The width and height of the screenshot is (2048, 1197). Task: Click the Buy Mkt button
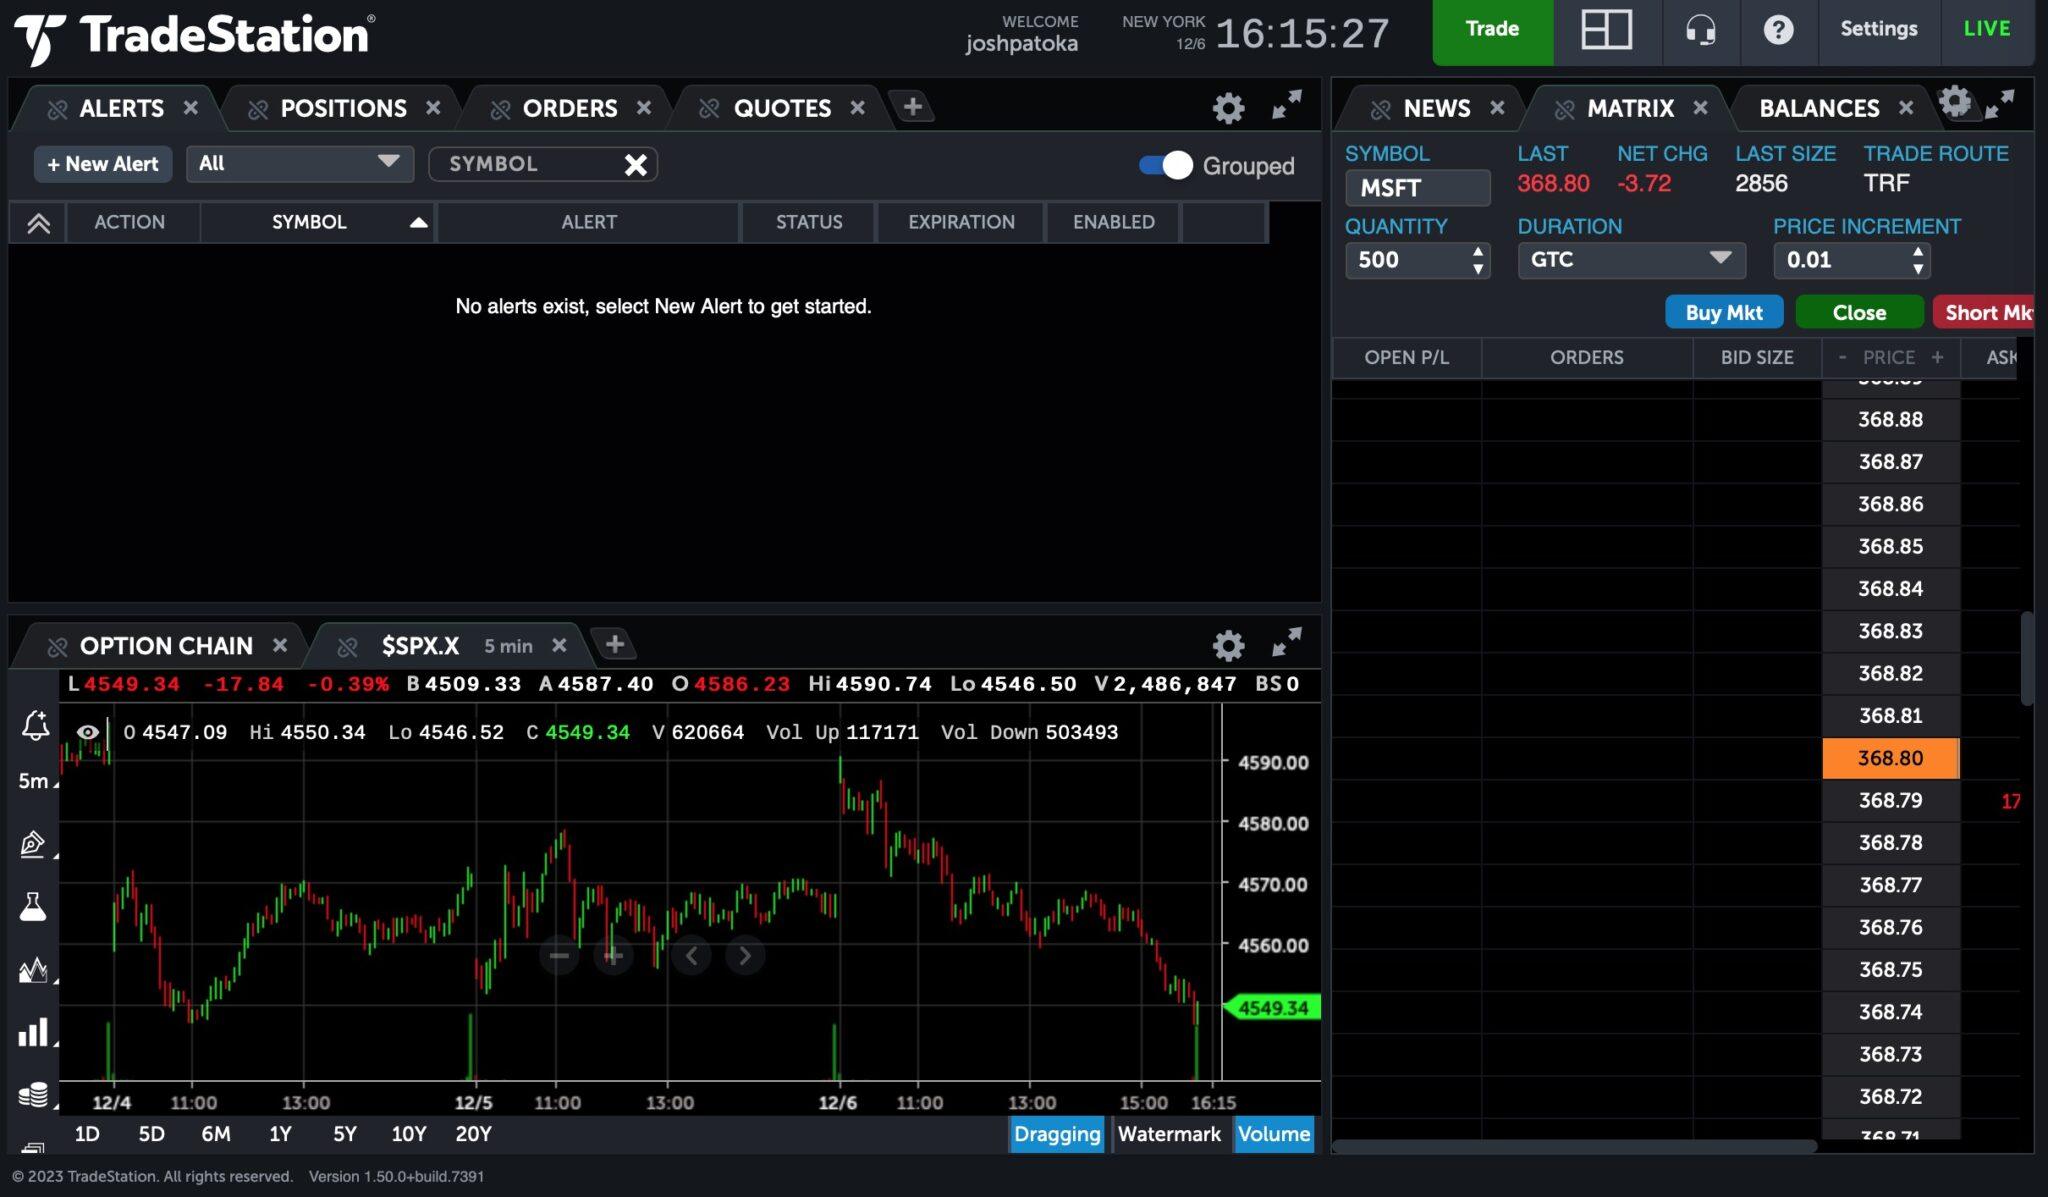pos(1723,312)
